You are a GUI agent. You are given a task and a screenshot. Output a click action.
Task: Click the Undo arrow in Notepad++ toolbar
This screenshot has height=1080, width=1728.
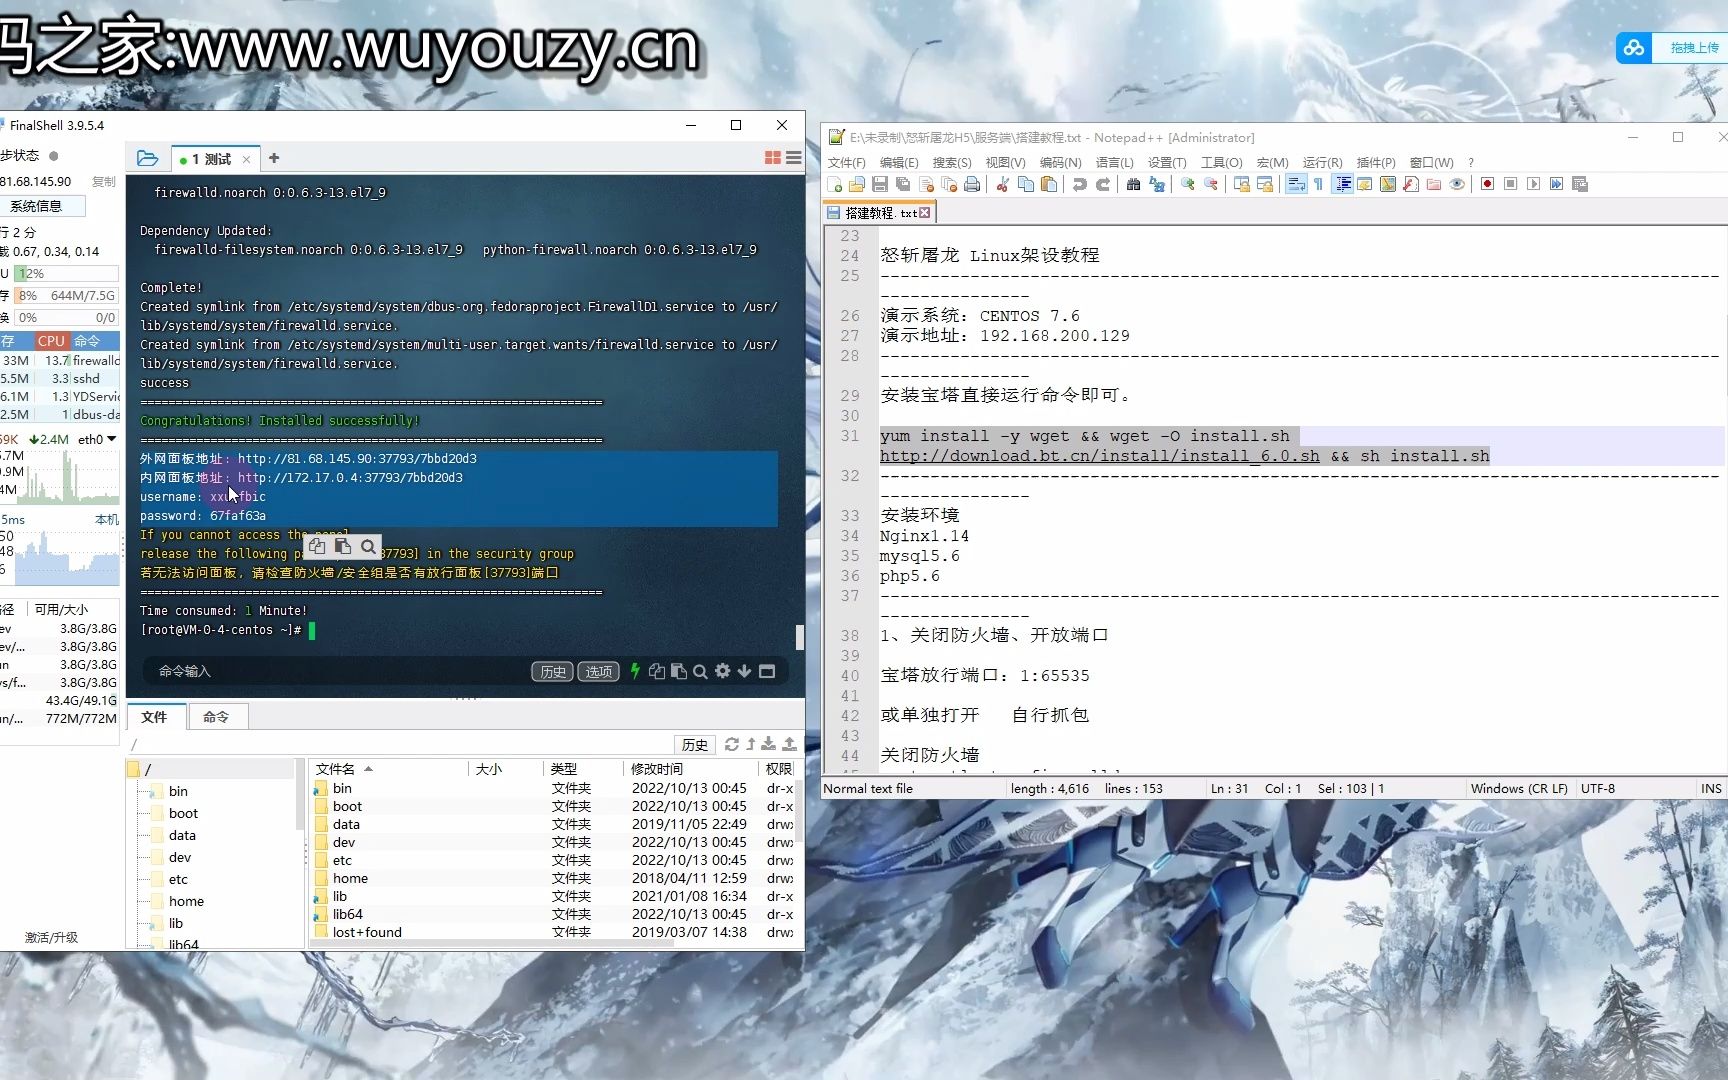[x=1079, y=184]
